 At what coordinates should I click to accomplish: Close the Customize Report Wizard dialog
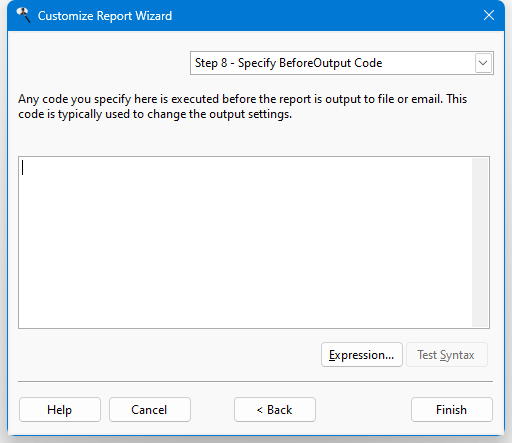tap(489, 15)
